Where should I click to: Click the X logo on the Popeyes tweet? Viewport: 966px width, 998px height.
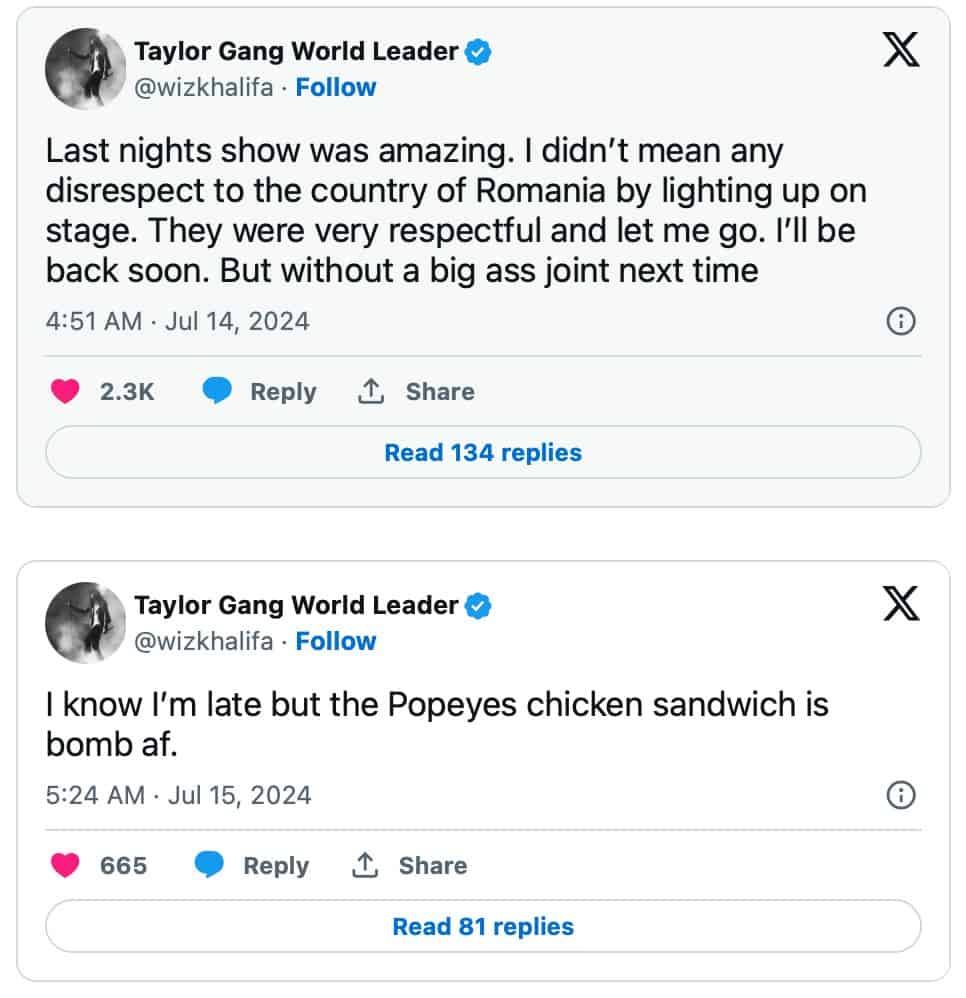click(x=901, y=603)
